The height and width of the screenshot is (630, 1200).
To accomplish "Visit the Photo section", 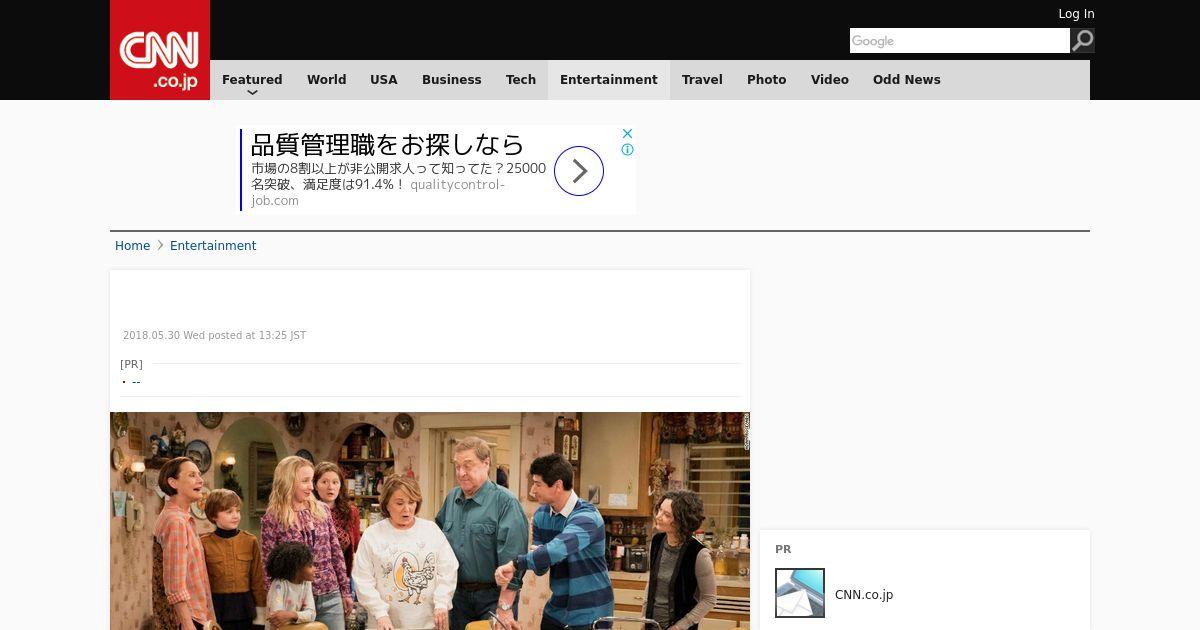I will click(767, 80).
